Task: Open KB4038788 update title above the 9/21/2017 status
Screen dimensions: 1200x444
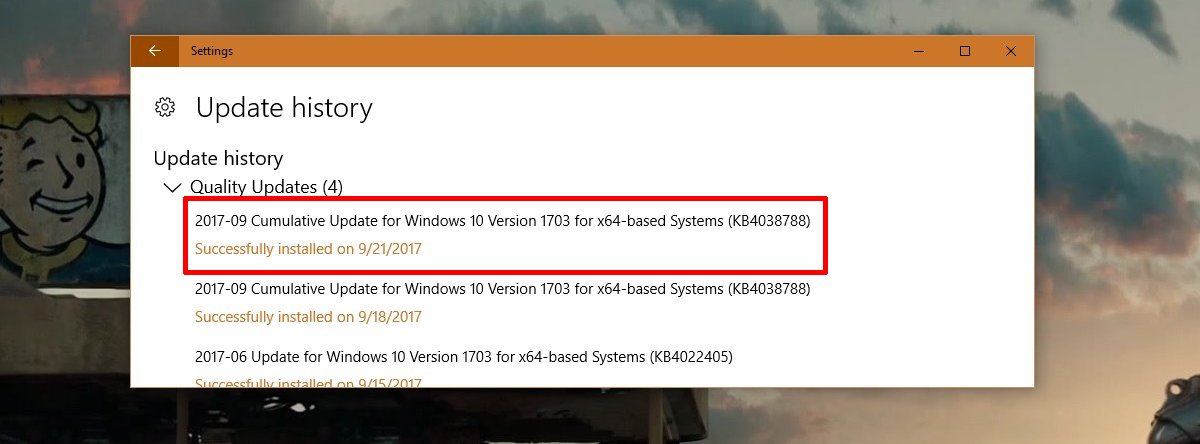Action: point(502,219)
